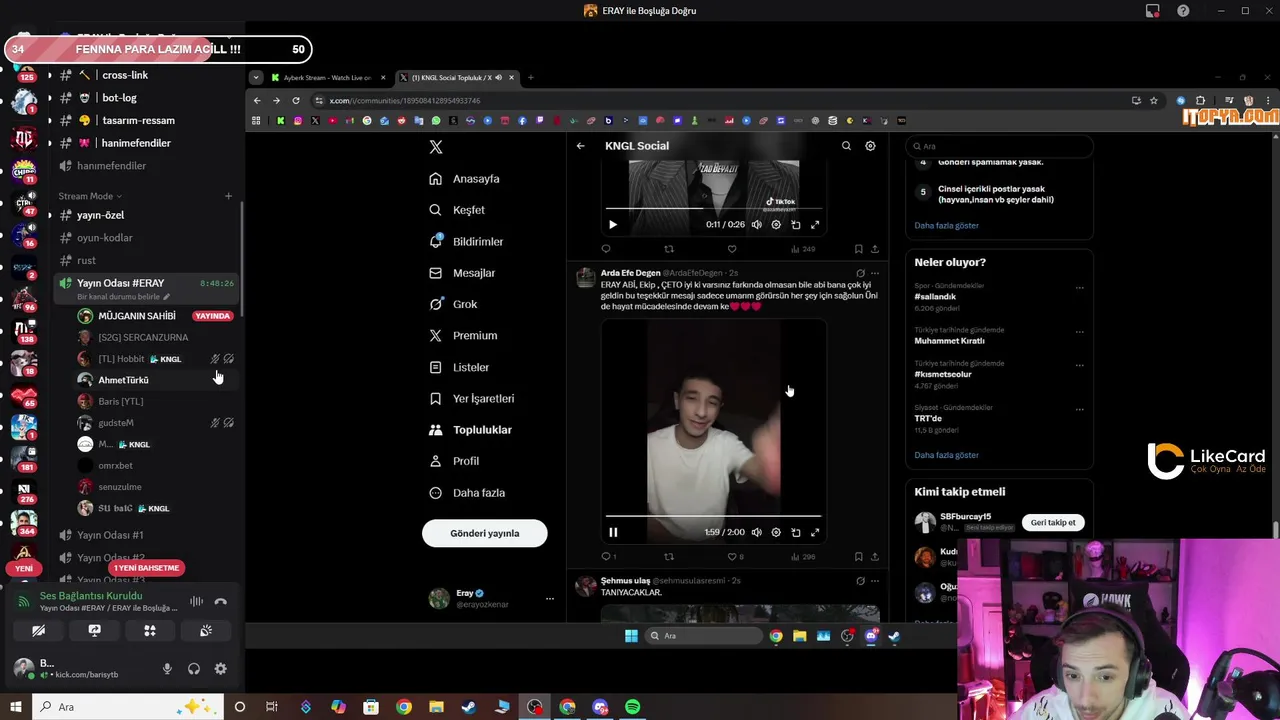Disconnect from the Discord voice call
This screenshot has height=720, width=1280.
tap(221, 602)
